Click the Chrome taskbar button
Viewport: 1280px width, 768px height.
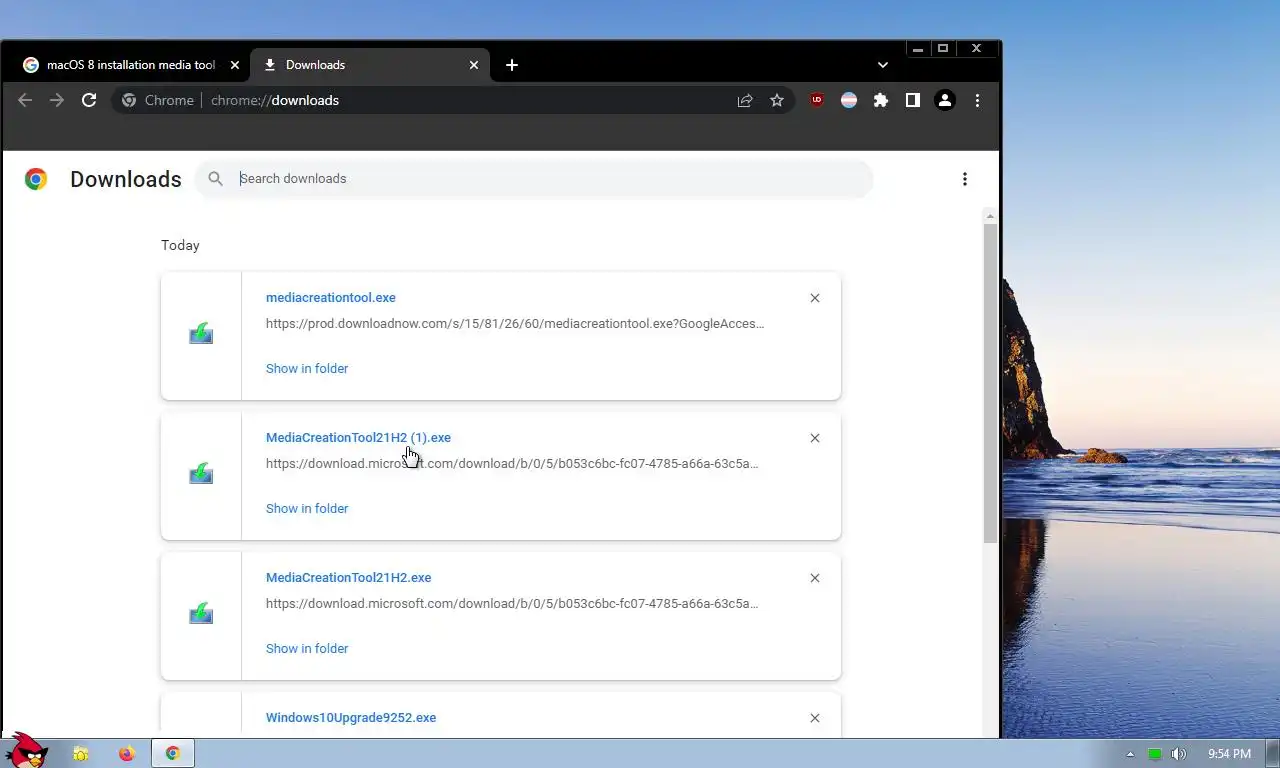(173, 754)
